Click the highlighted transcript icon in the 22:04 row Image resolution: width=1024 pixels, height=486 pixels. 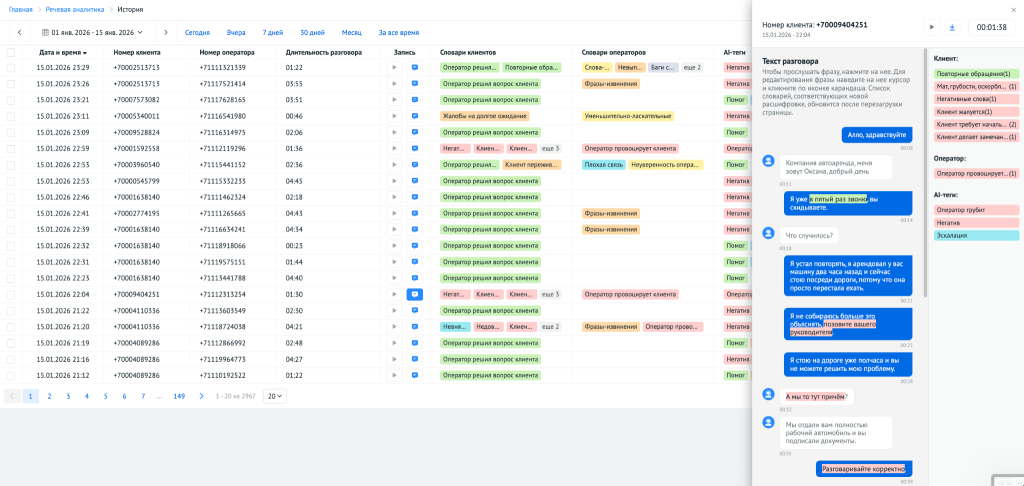(414, 294)
